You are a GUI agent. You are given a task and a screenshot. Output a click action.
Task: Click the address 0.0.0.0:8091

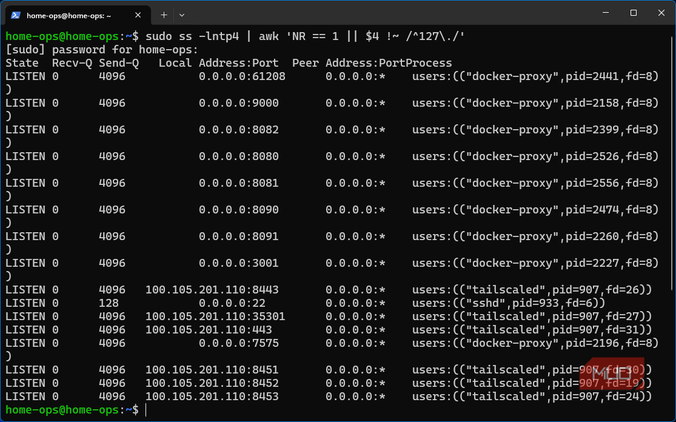pos(238,237)
